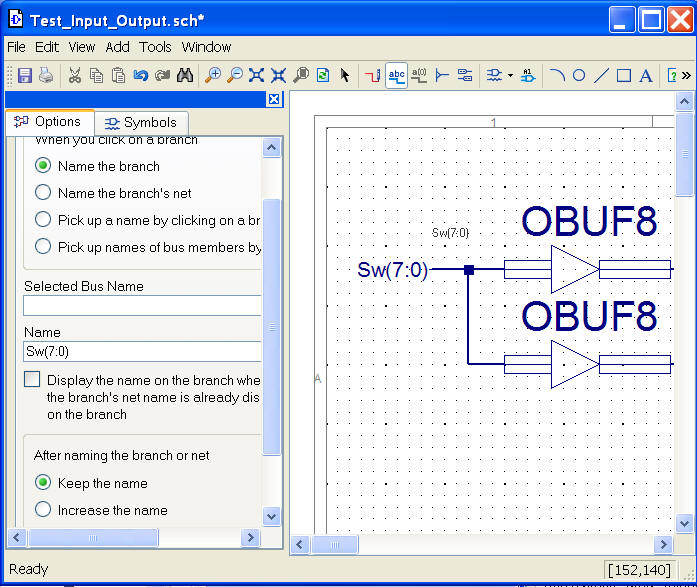697x587 pixels.
Task: Open the Edit menu
Action: pyautogui.click(x=47, y=47)
